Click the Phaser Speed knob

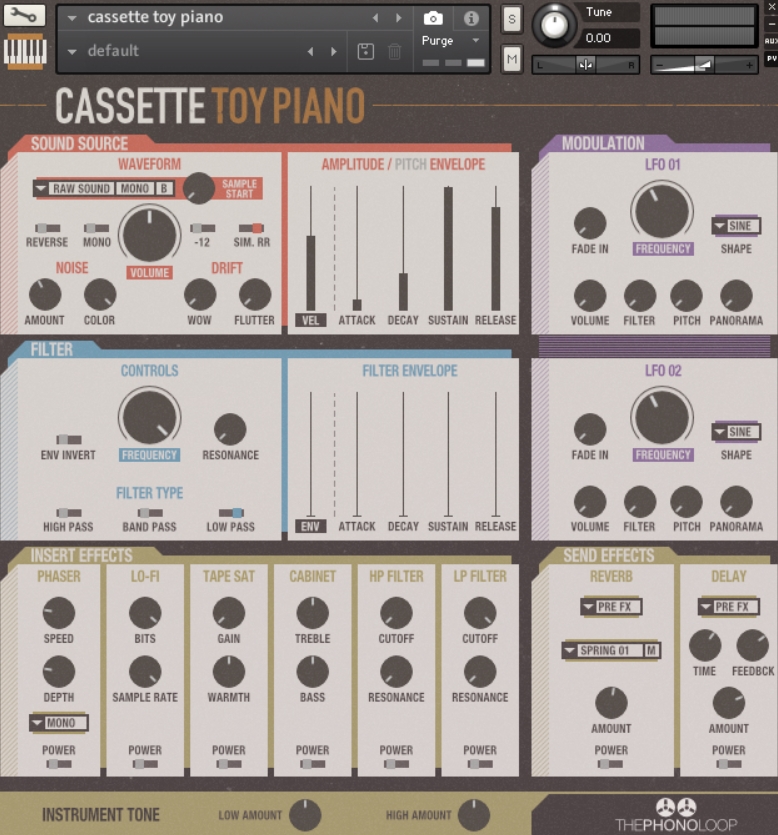59,613
